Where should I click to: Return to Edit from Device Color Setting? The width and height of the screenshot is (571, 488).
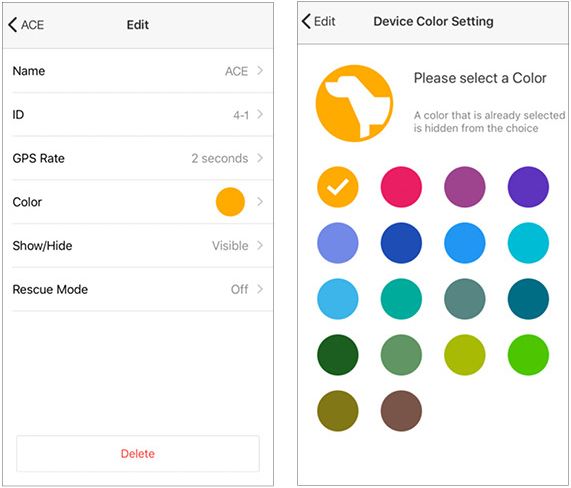pyautogui.click(x=319, y=21)
